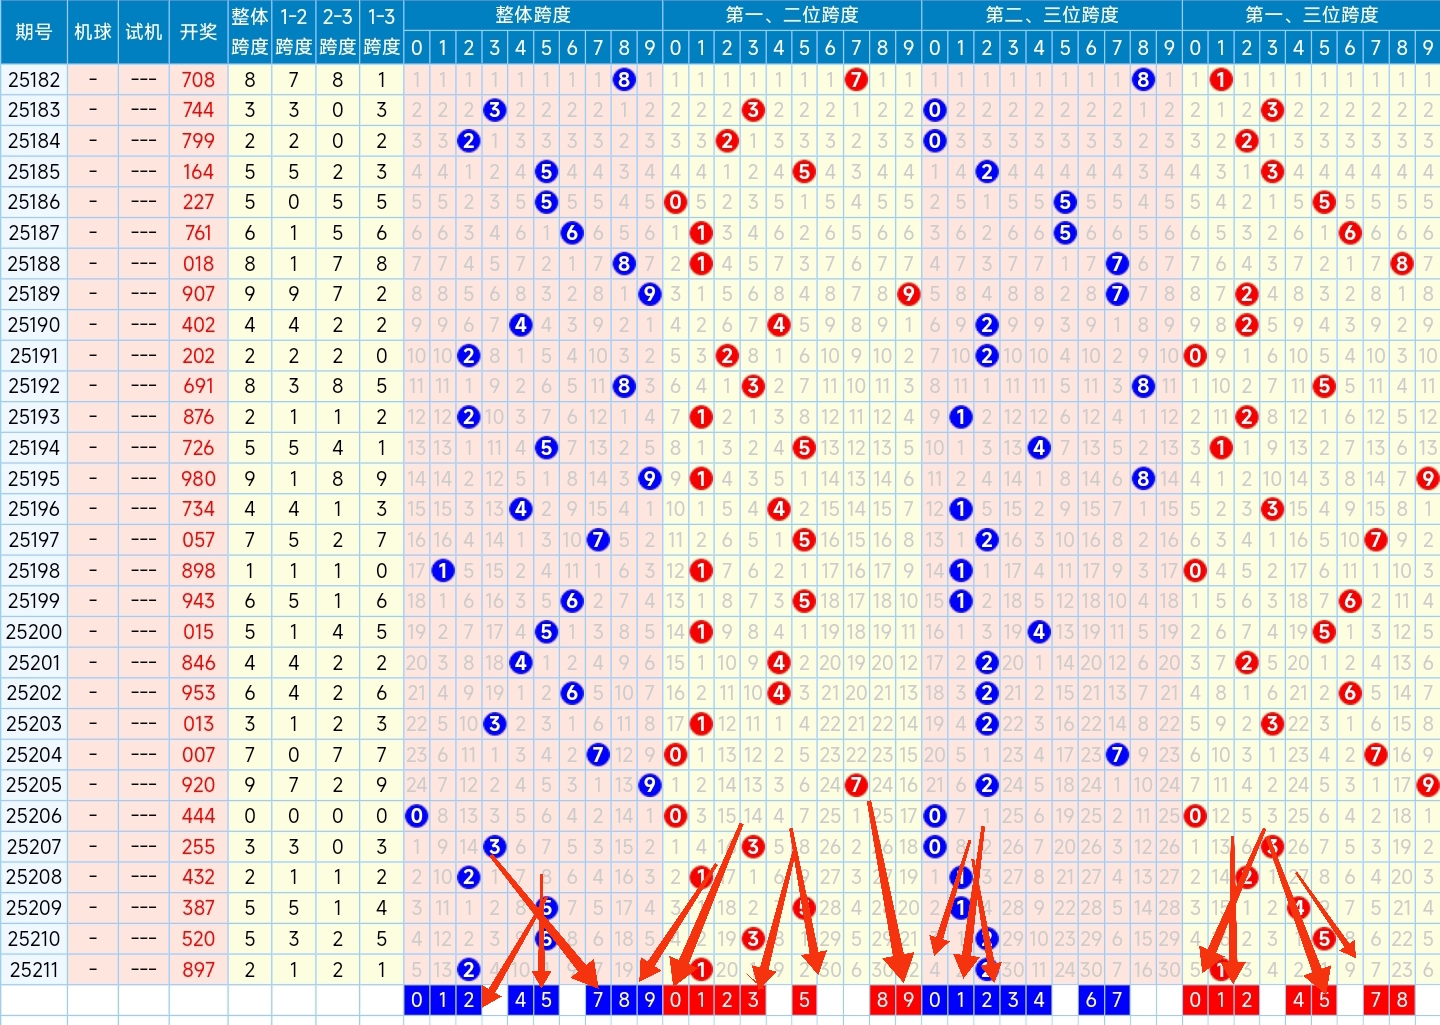This screenshot has width=1440, height=1025.
Task: Select draw result 018
Action: tap(198, 264)
